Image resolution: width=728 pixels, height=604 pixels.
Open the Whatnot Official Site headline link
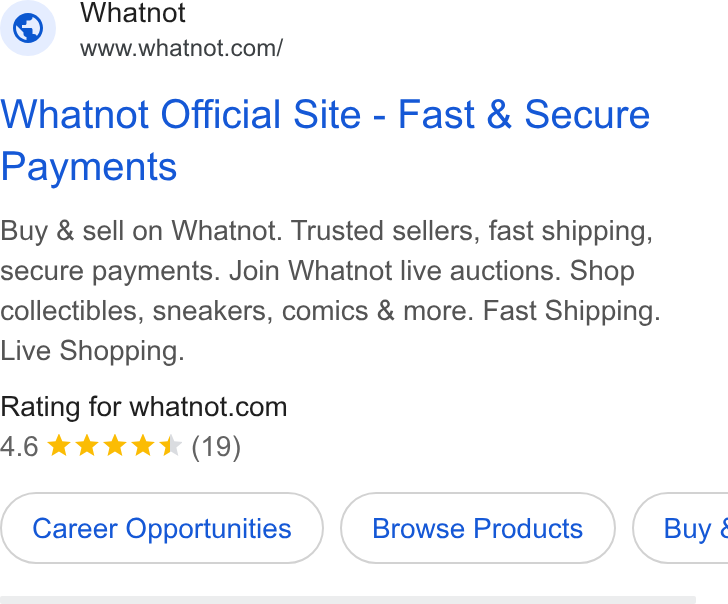click(325, 140)
